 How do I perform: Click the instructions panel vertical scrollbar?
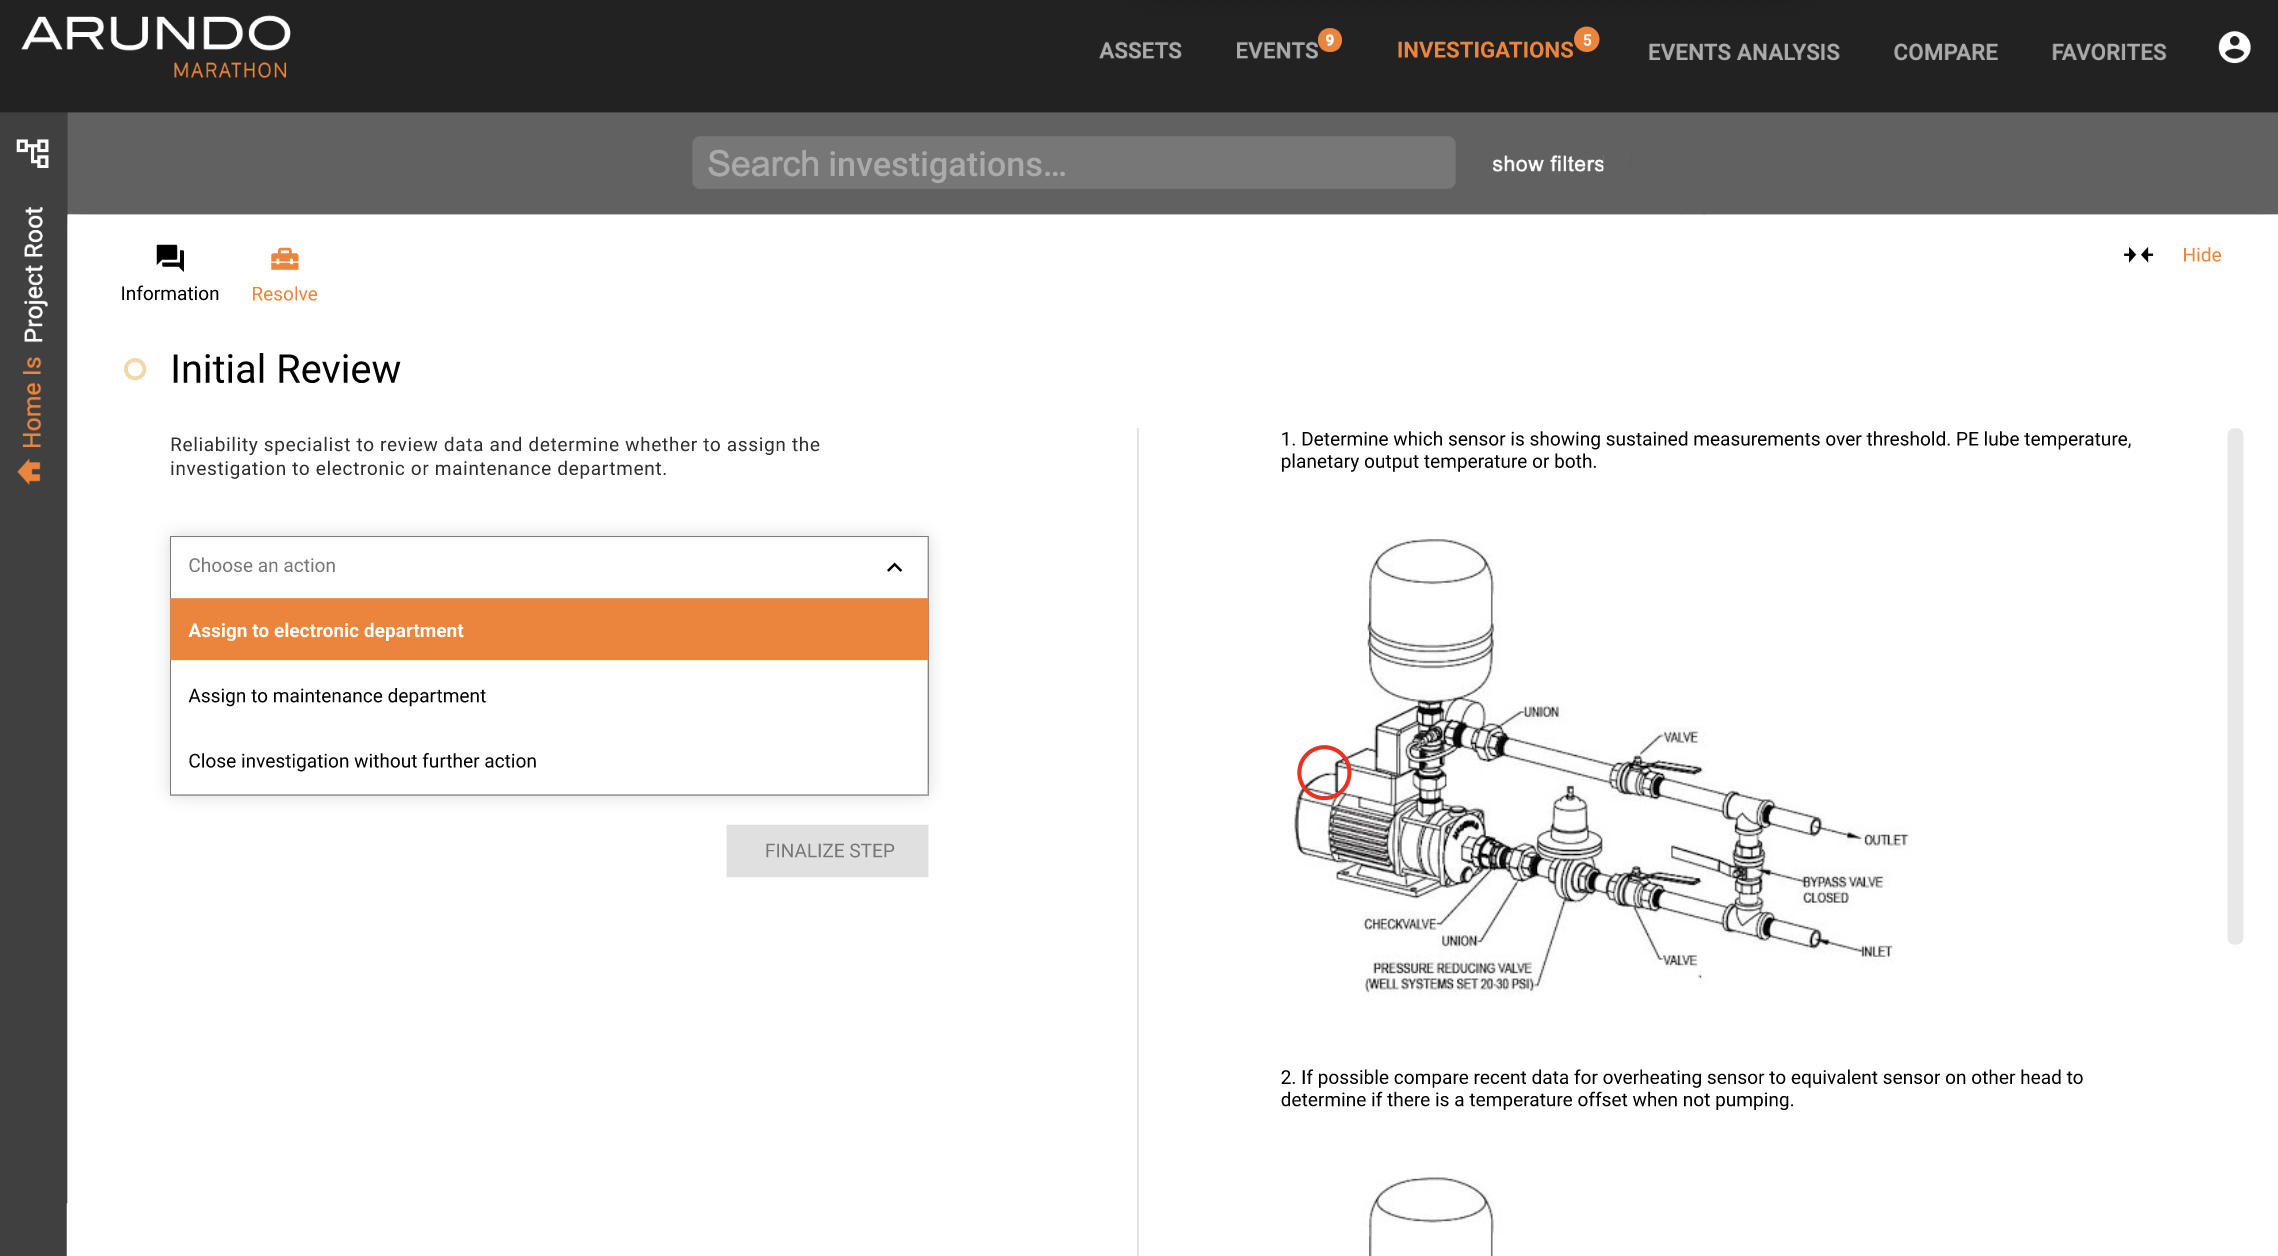click(2235, 685)
